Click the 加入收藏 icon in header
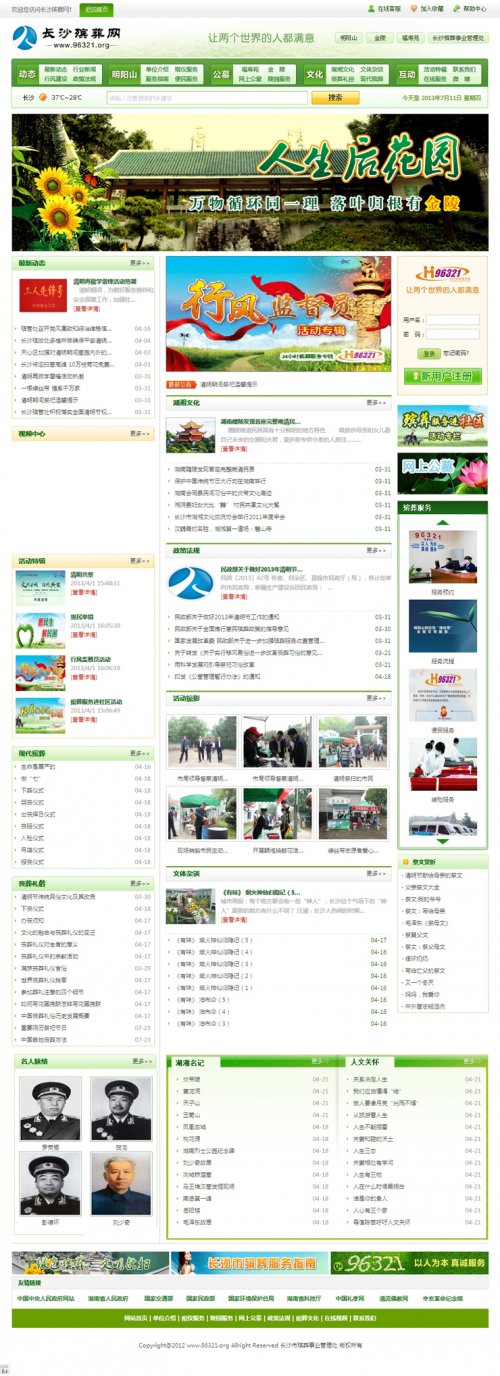500x1376 pixels. pos(413,8)
